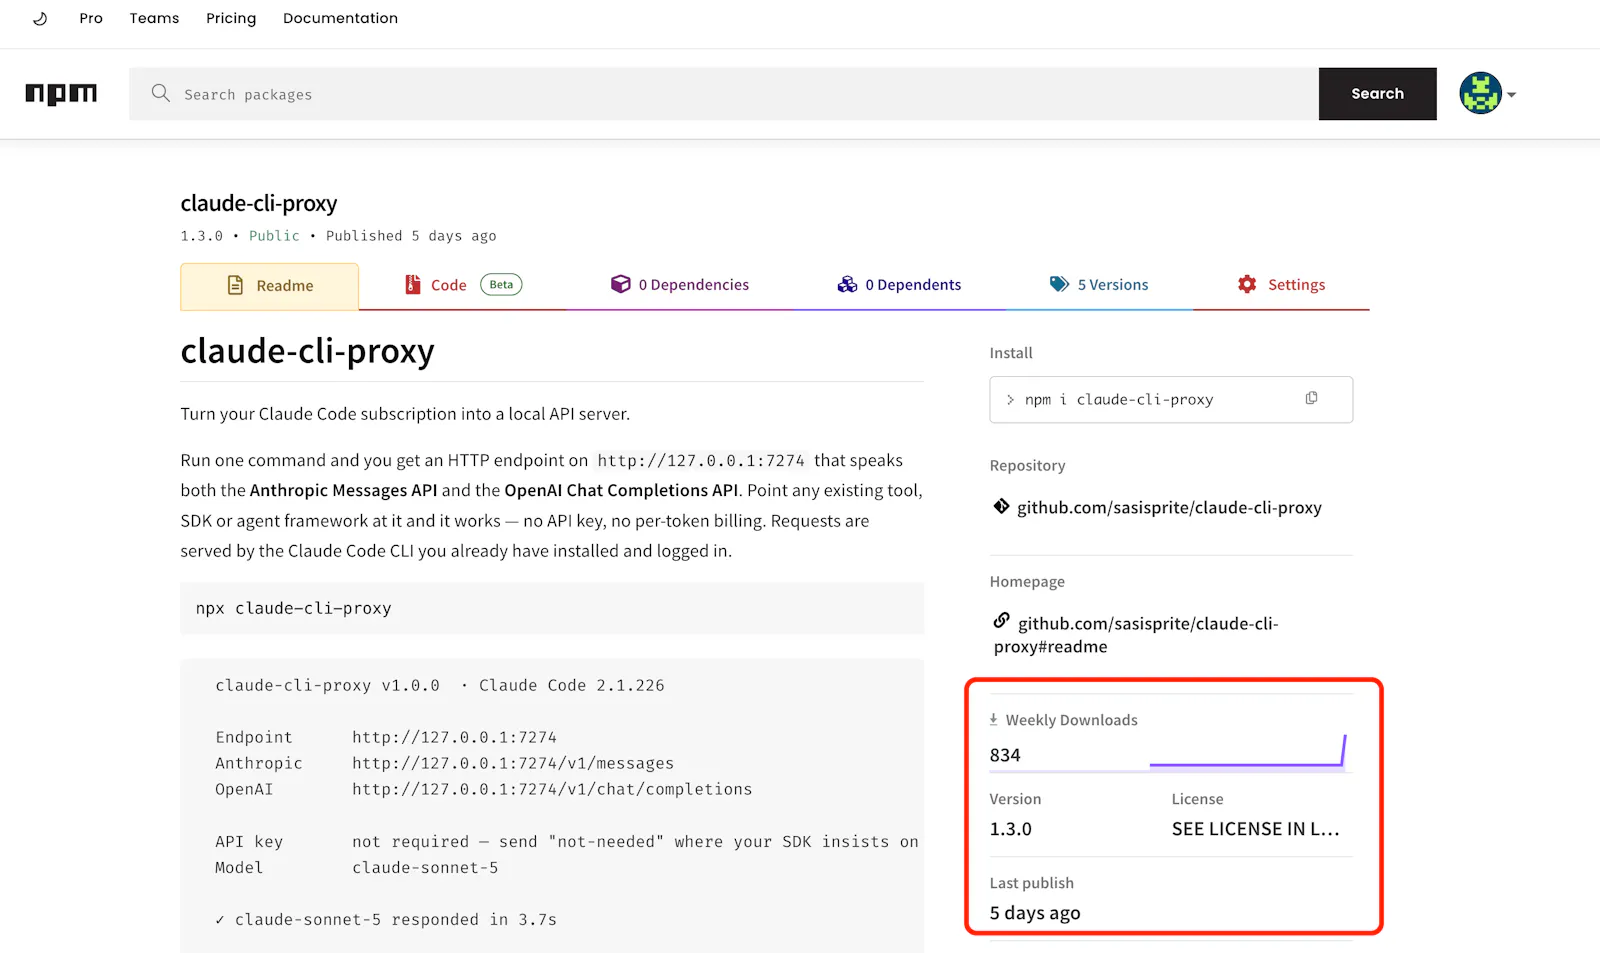Image resolution: width=1600 pixels, height=953 pixels.
Task: Open the GitHub repository link
Action: (x=1169, y=507)
